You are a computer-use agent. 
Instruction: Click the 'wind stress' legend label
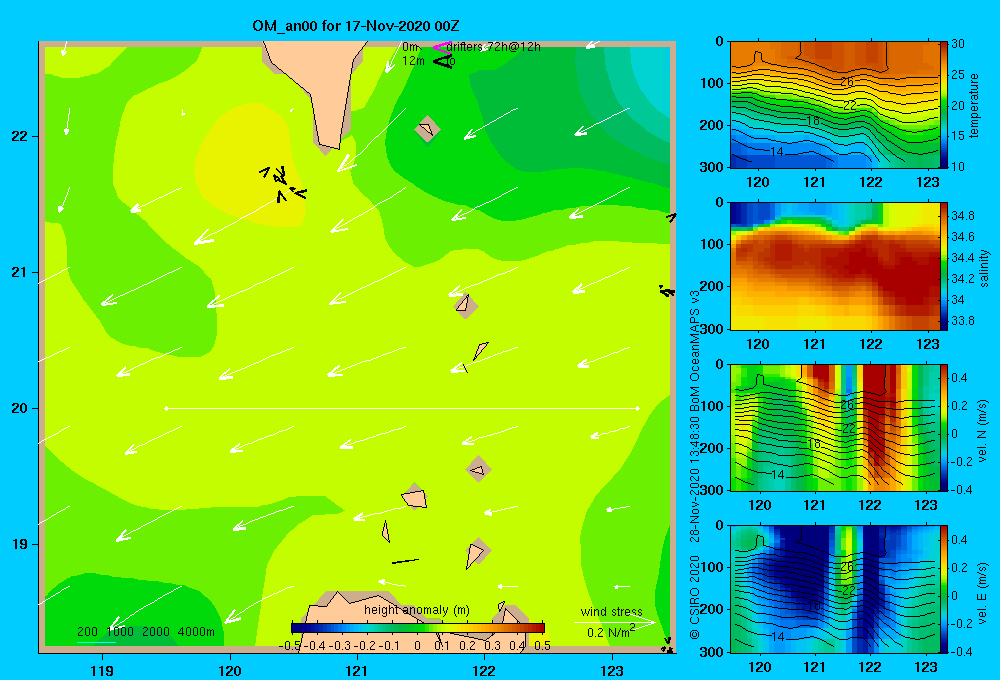click(x=611, y=611)
